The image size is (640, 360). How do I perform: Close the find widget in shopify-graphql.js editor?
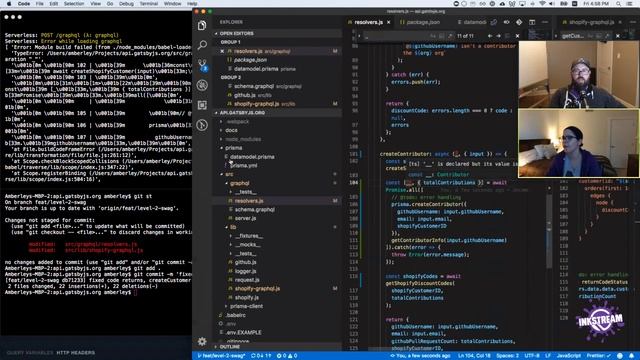(618, 36)
